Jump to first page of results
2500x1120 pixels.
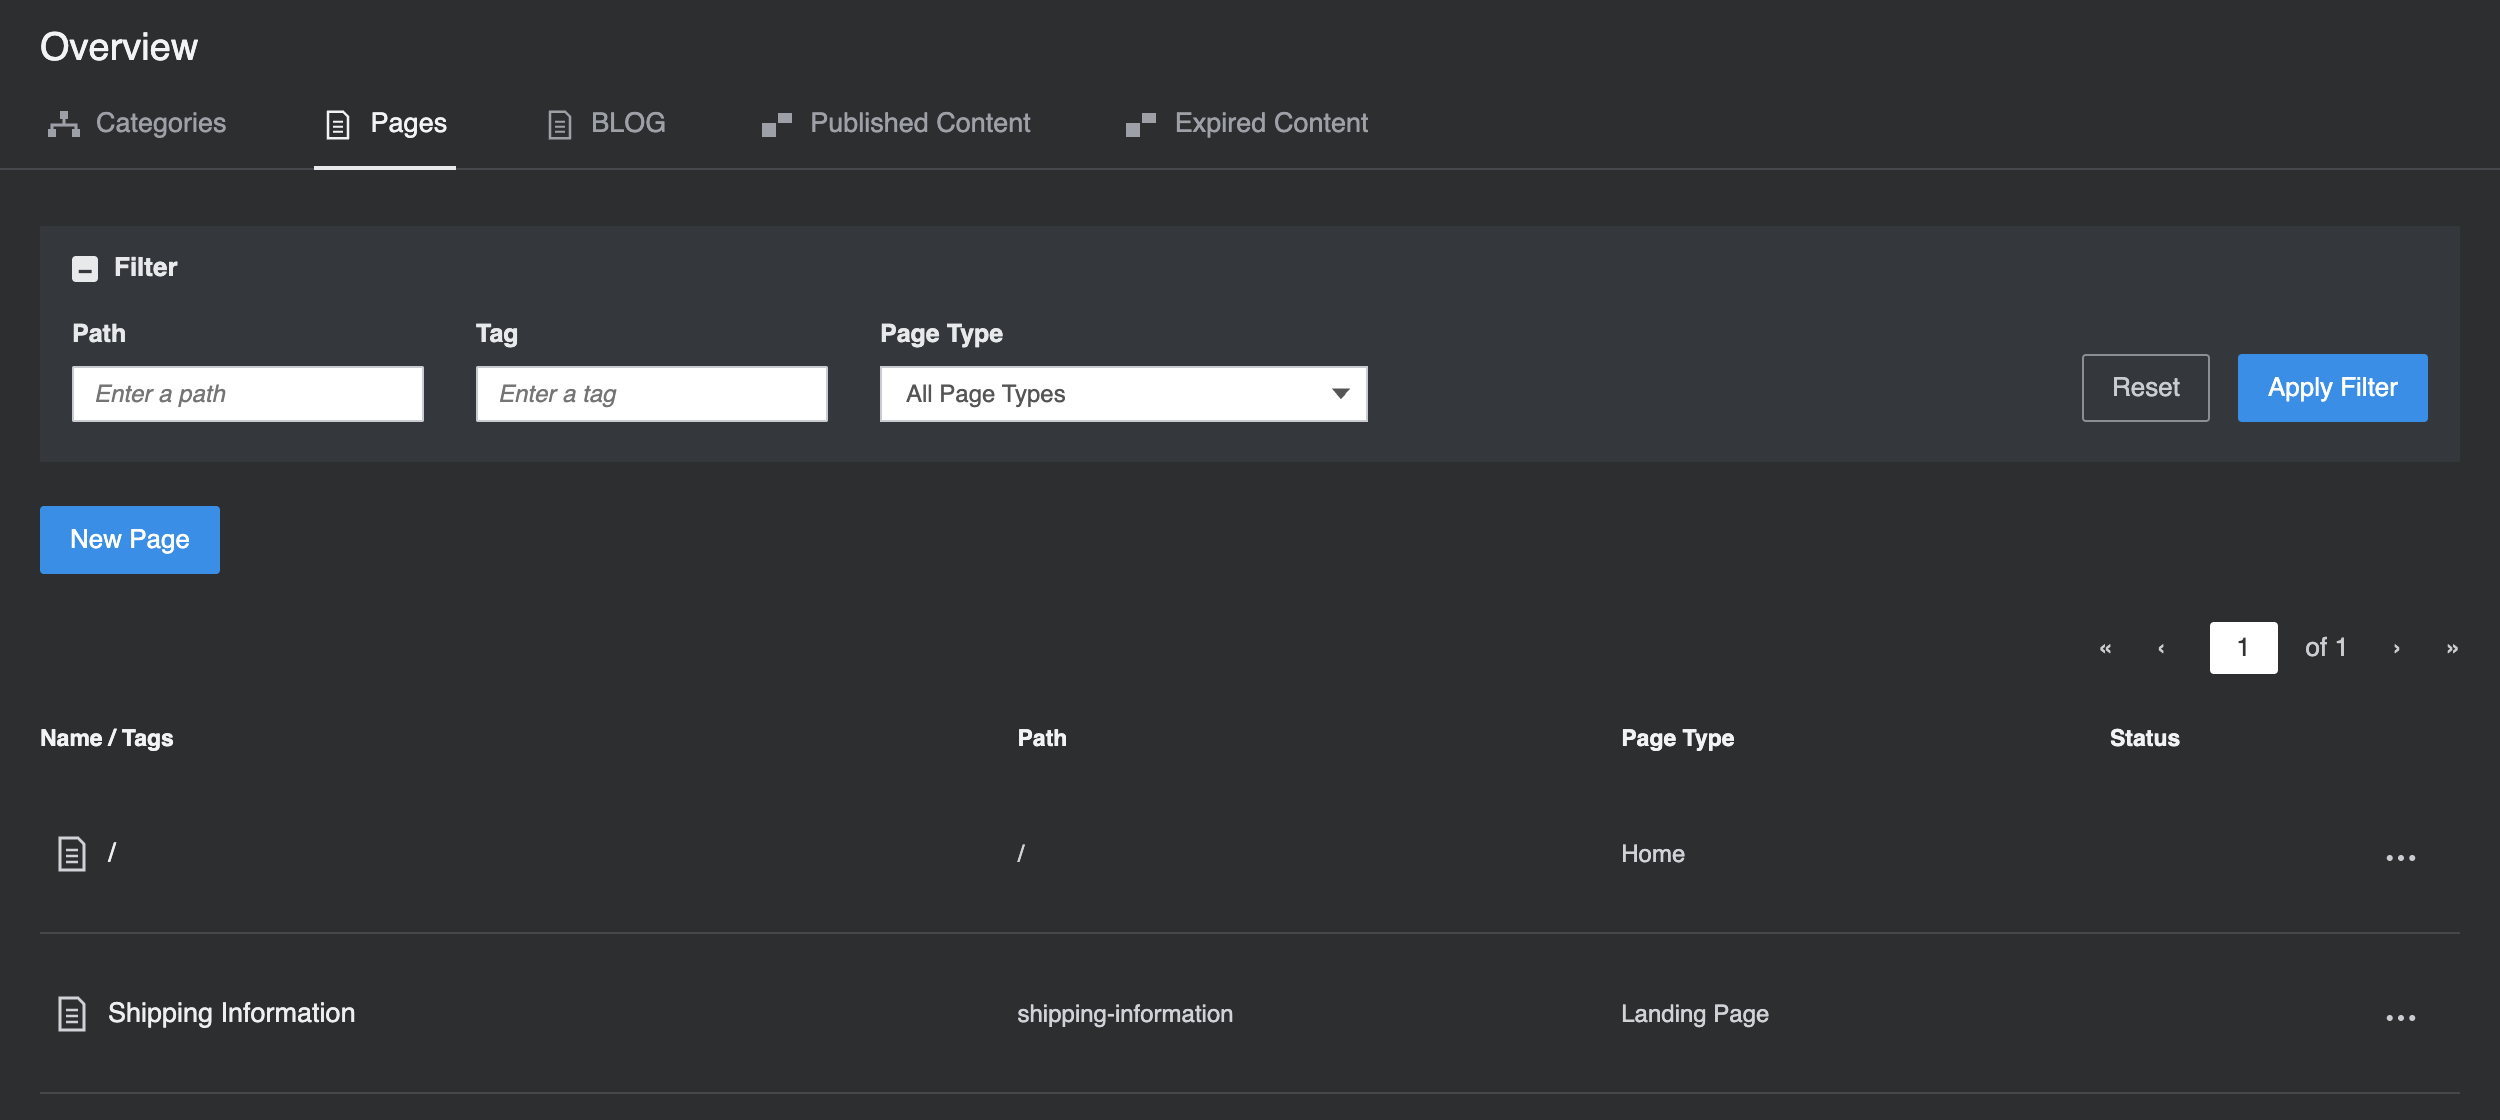[x=2105, y=648]
